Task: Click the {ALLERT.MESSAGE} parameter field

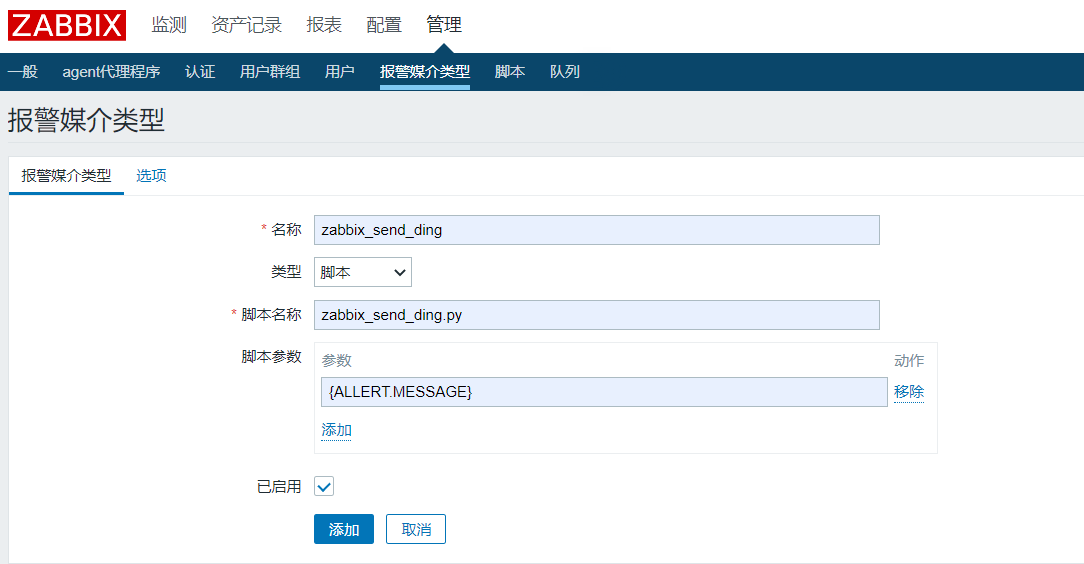Action: click(604, 392)
